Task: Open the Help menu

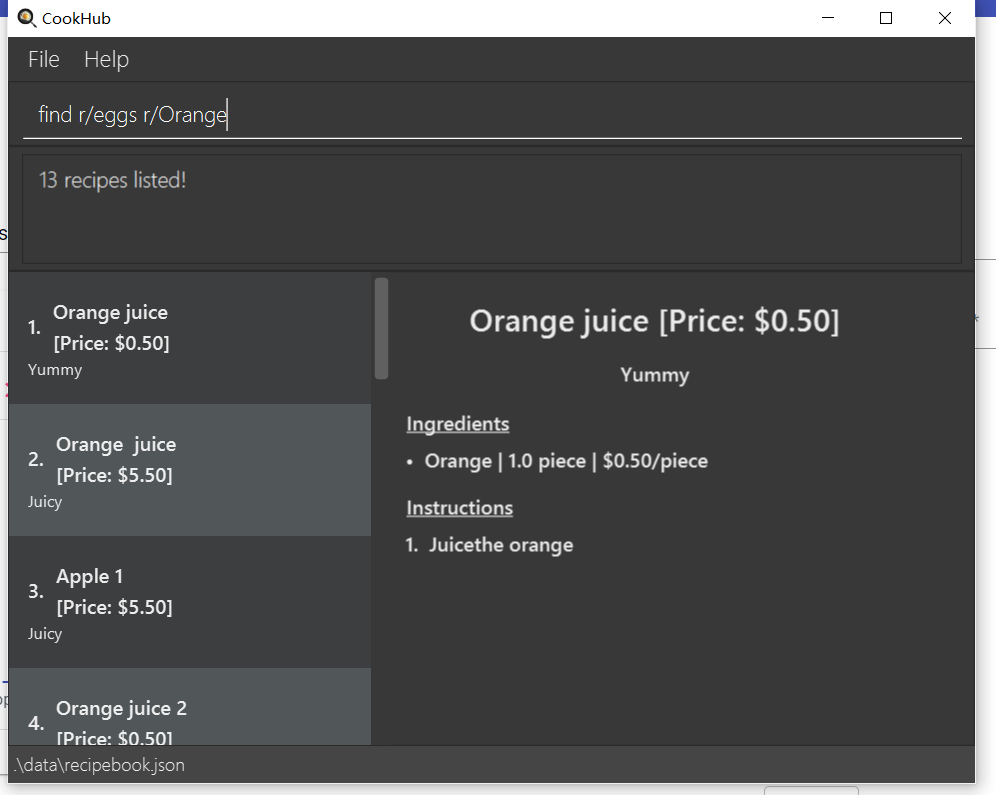Action: click(x=106, y=59)
